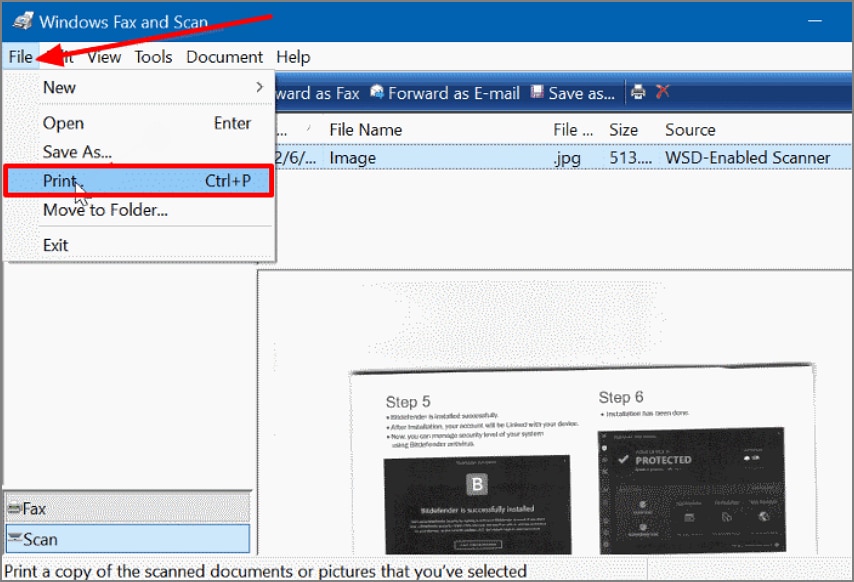Click the 2/6/... date cell
854x582 pixels.
click(x=295, y=158)
